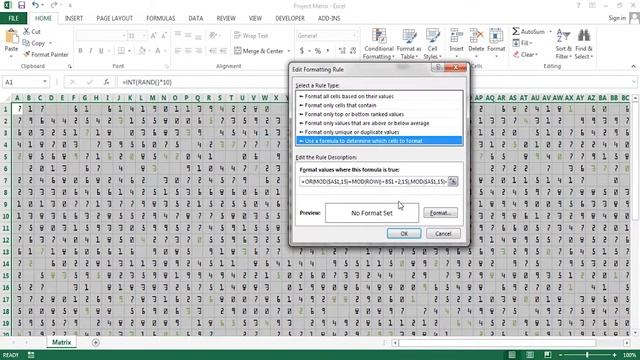640x360 pixels.
Task: Close the Edit Formatting Rule dialog
Action: [456, 68]
